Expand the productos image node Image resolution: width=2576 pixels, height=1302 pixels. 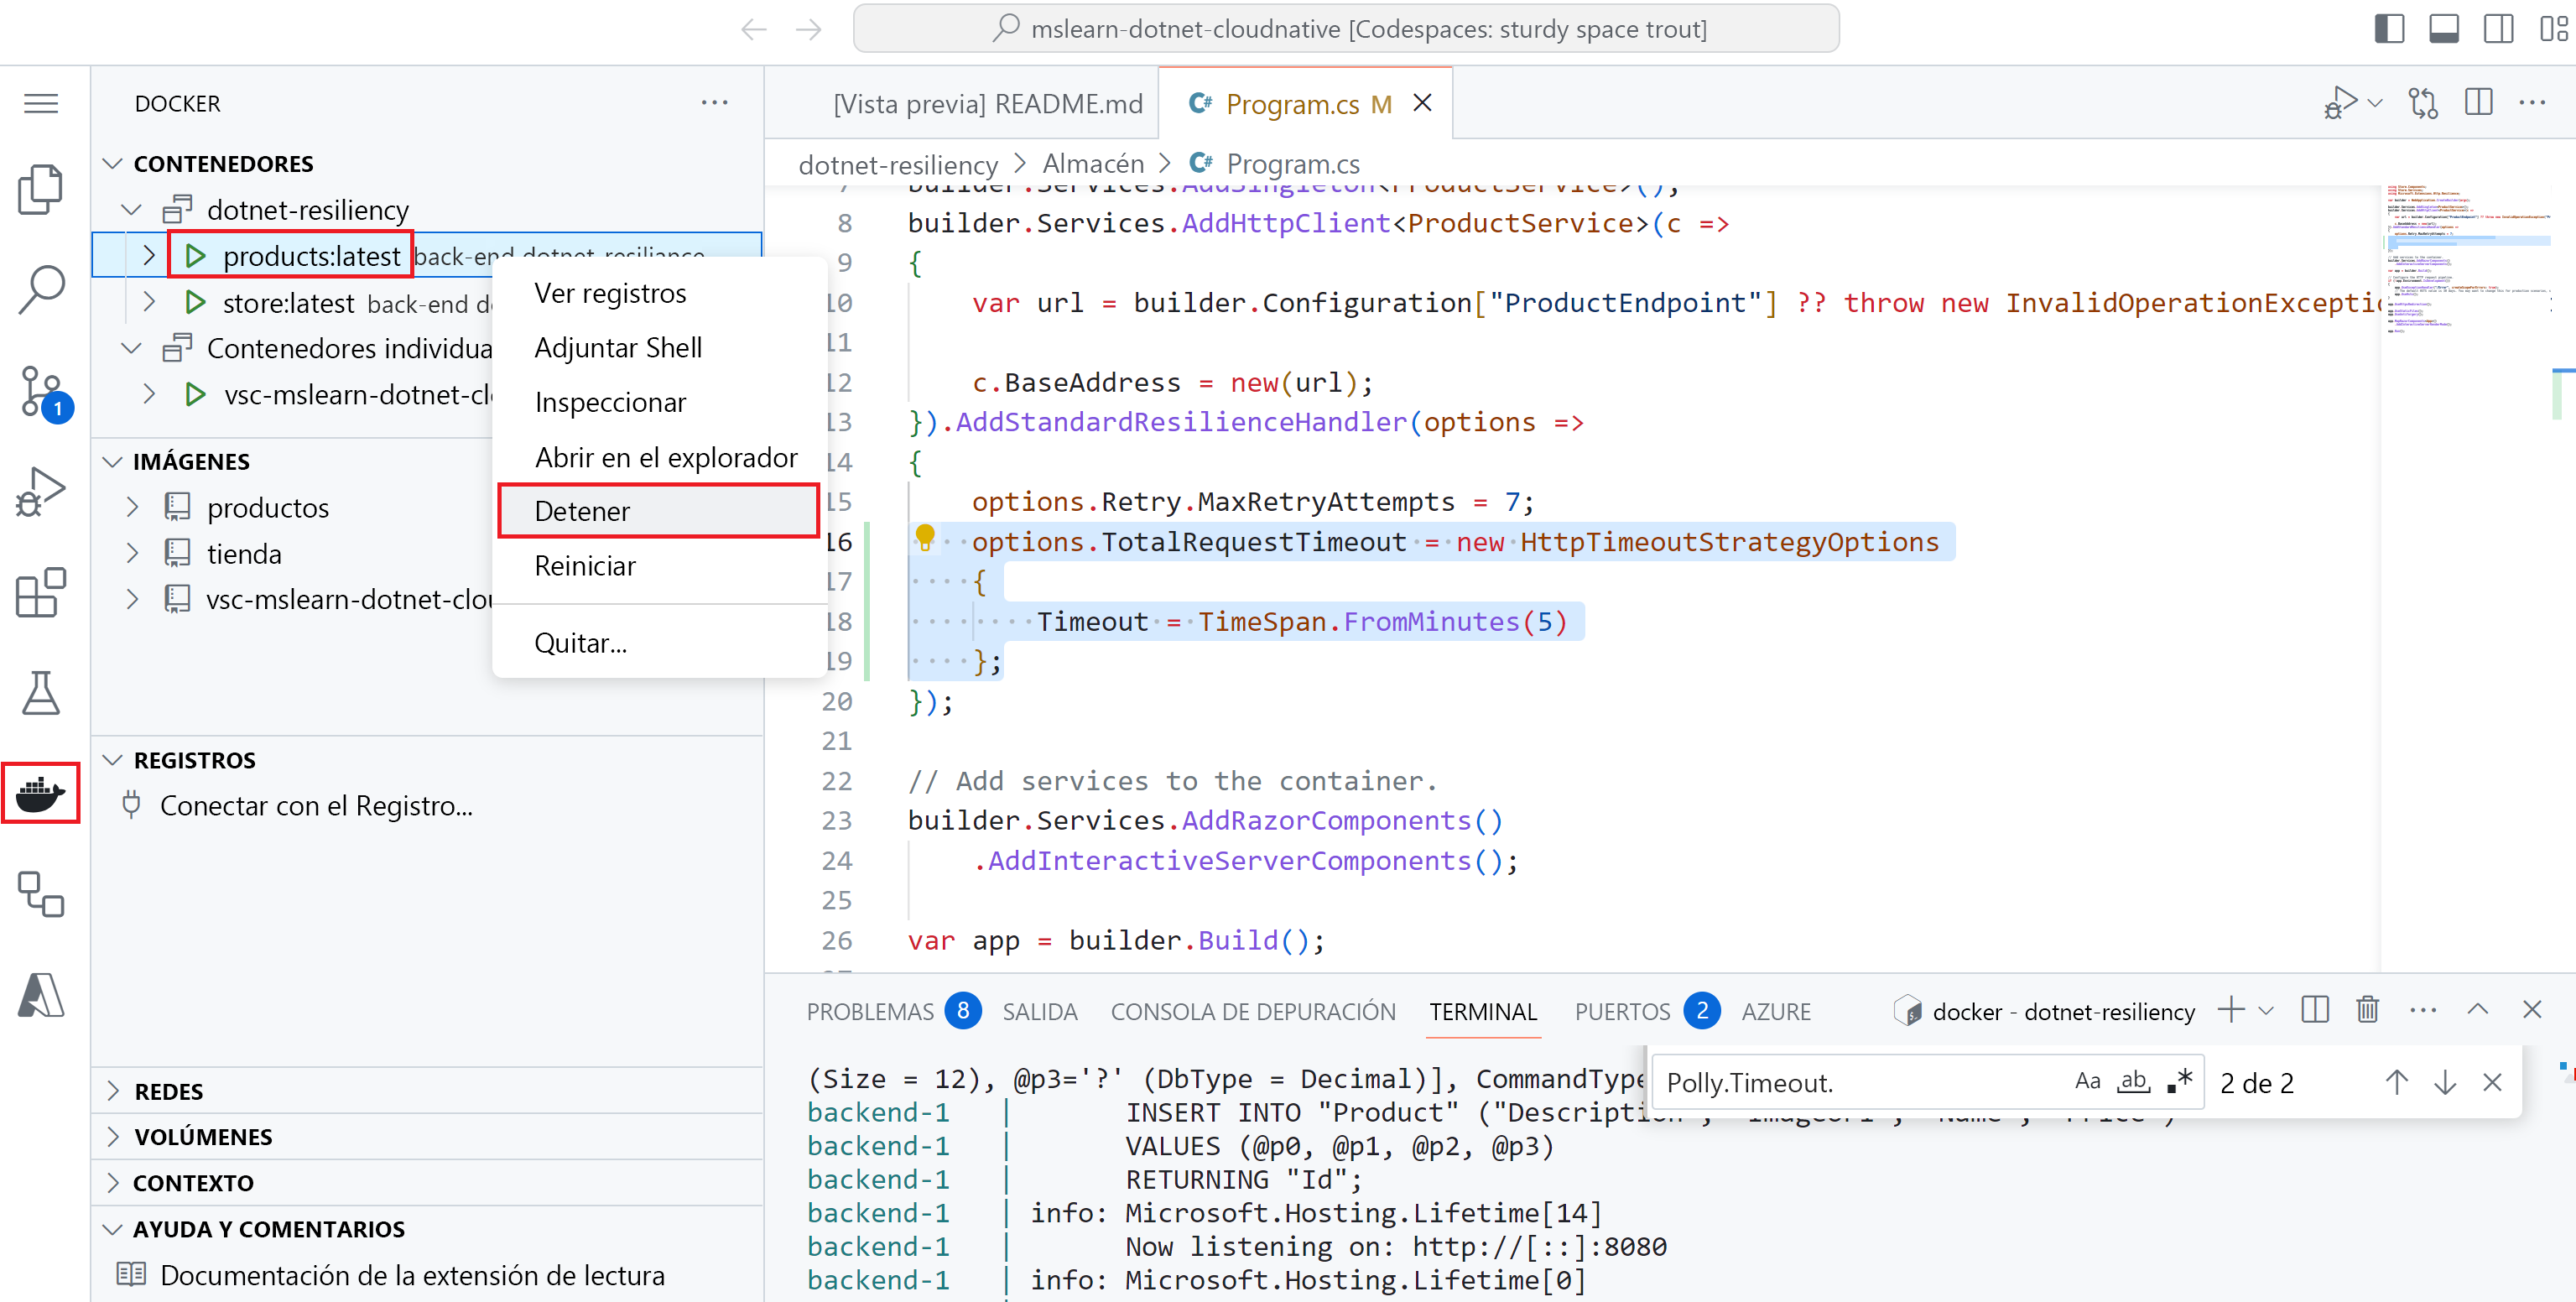click(132, 507)
